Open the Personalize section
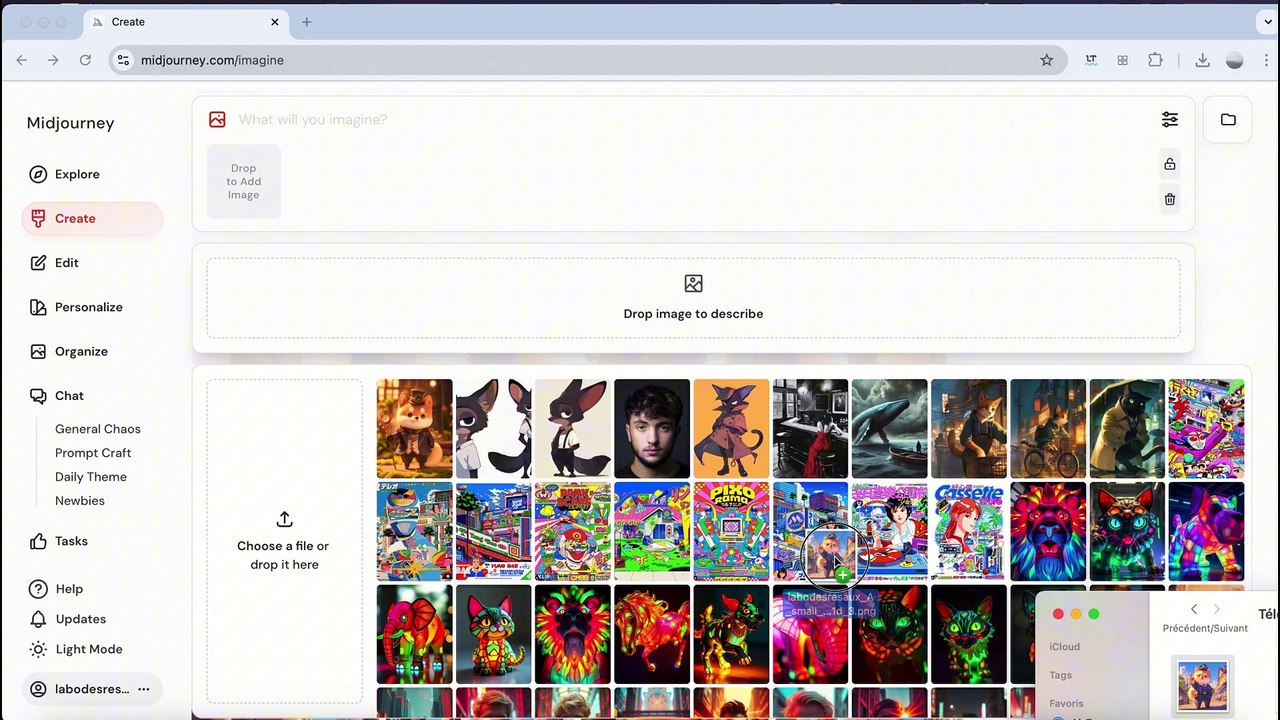The width and height of the screenshot is (1280, 720). [89, 307]
